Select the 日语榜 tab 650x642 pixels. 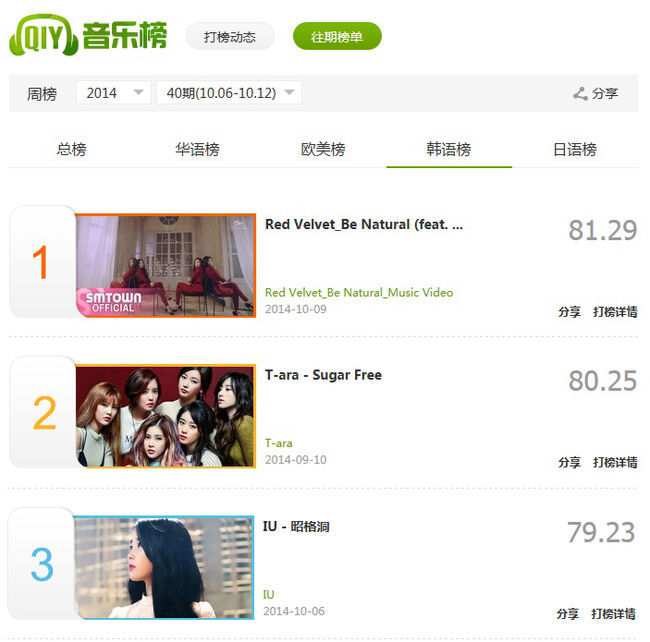coord(575,149)
